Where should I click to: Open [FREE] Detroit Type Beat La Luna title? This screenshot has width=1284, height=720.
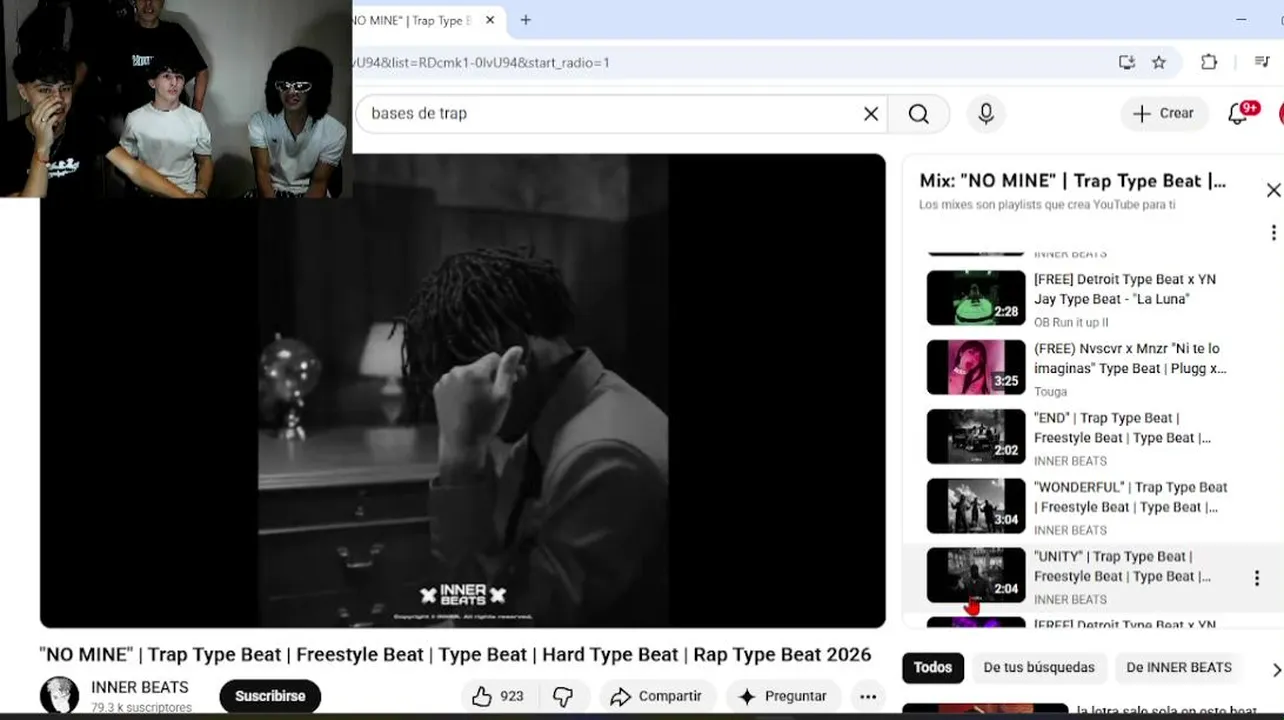[1125, 289]
